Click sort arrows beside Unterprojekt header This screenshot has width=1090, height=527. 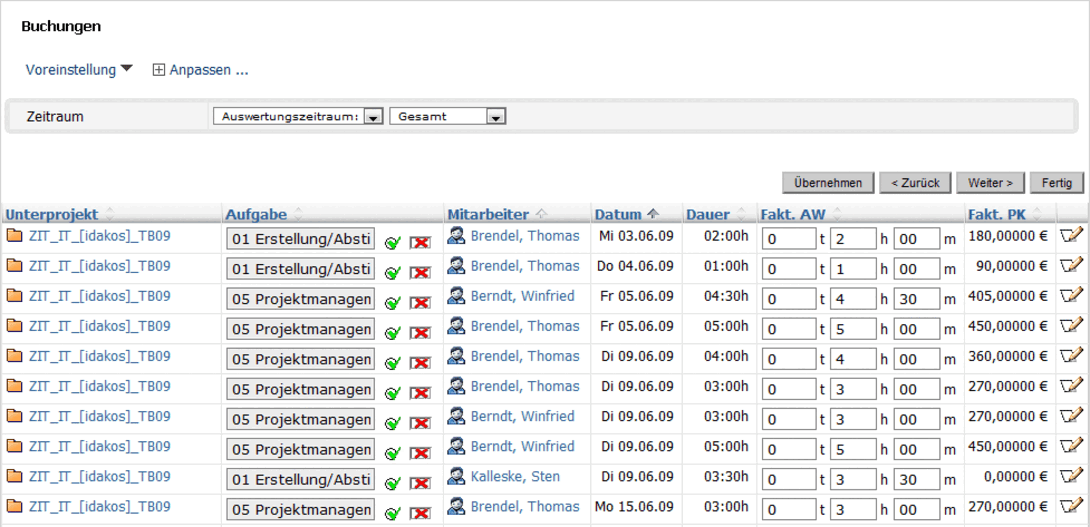(x=109, y=214)
